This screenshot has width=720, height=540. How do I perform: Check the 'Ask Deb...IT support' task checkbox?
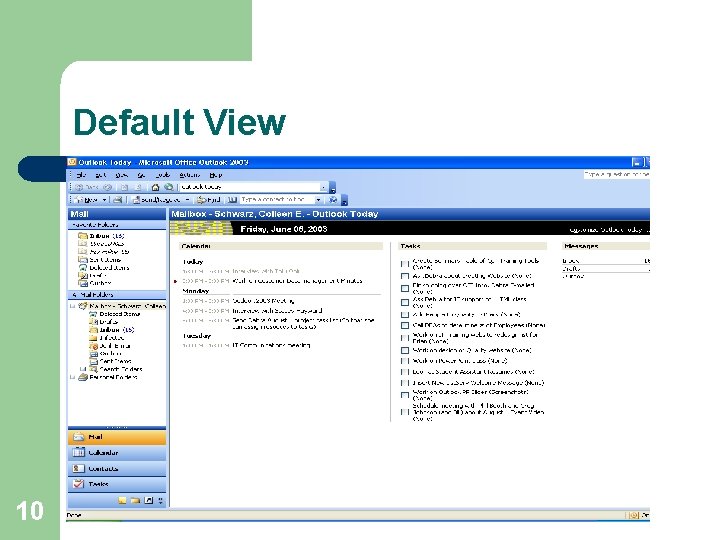coord(405,302)
